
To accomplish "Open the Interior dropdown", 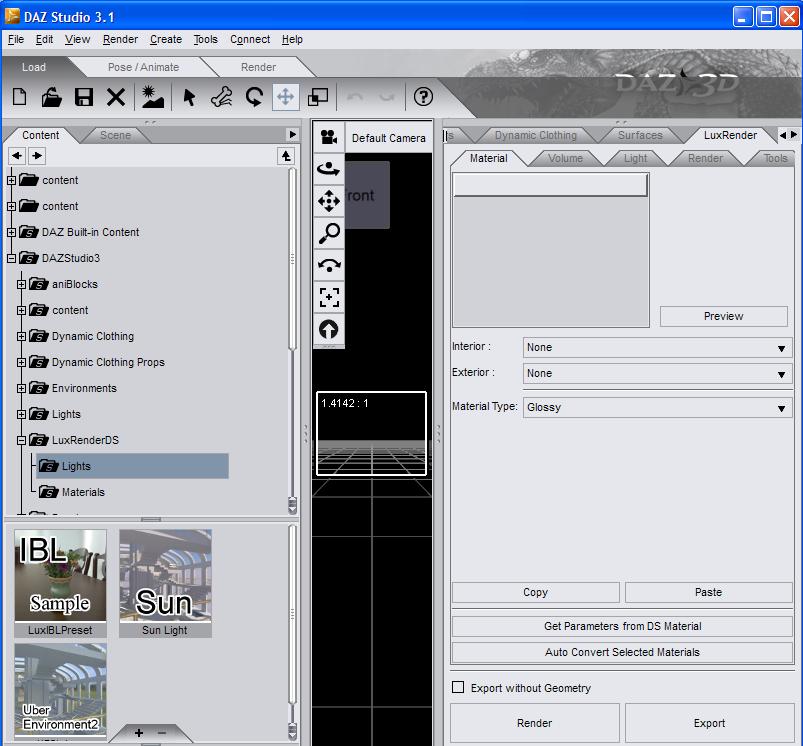I will point(657,348).
